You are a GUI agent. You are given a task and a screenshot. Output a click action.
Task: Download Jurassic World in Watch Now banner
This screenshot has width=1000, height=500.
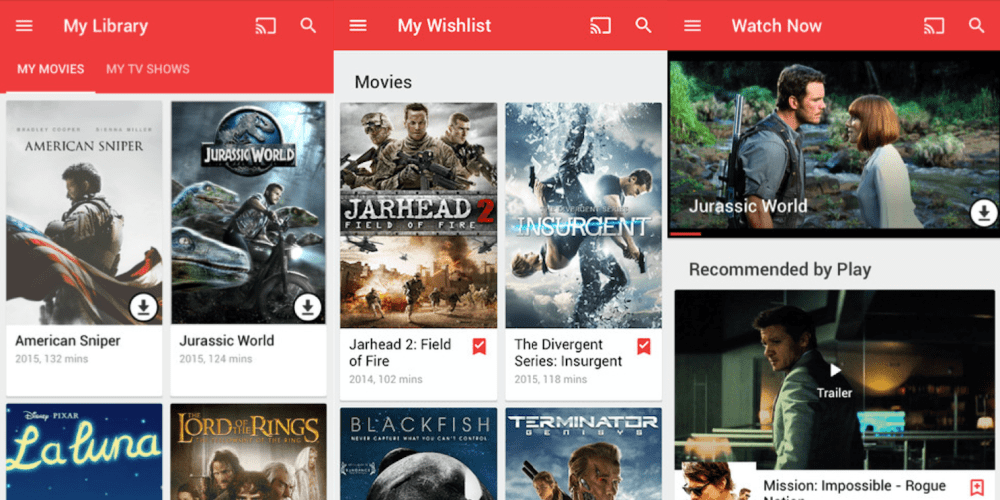(x=983, y=212)
